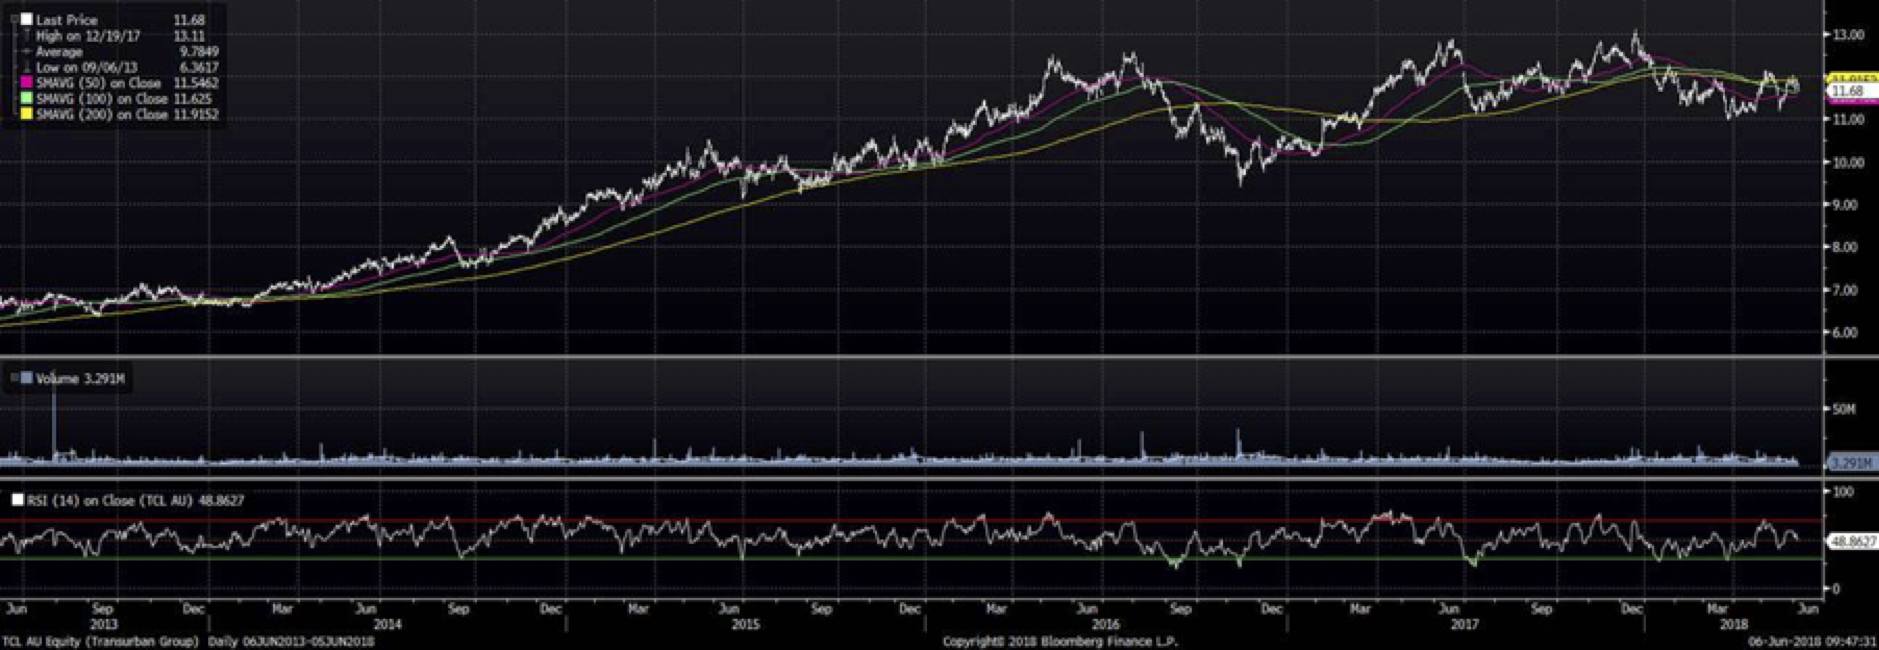The width and height of the screenshot is (1879, 650).
Task: Click the 48.8627 RSI axis tag
Action: (1853, 541)
